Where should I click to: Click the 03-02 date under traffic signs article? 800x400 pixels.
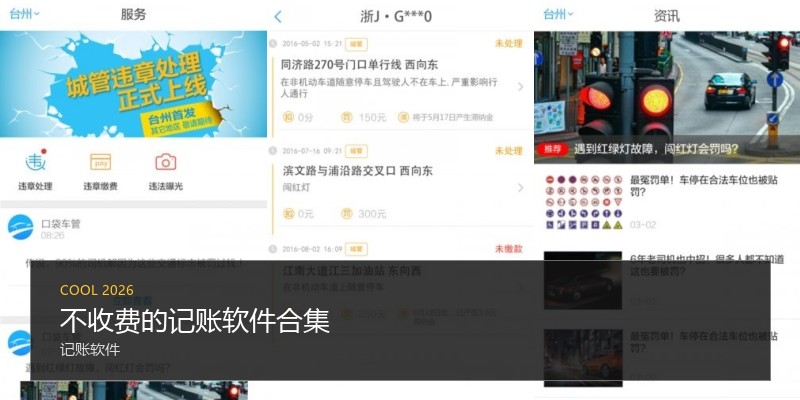pos(643,225)
